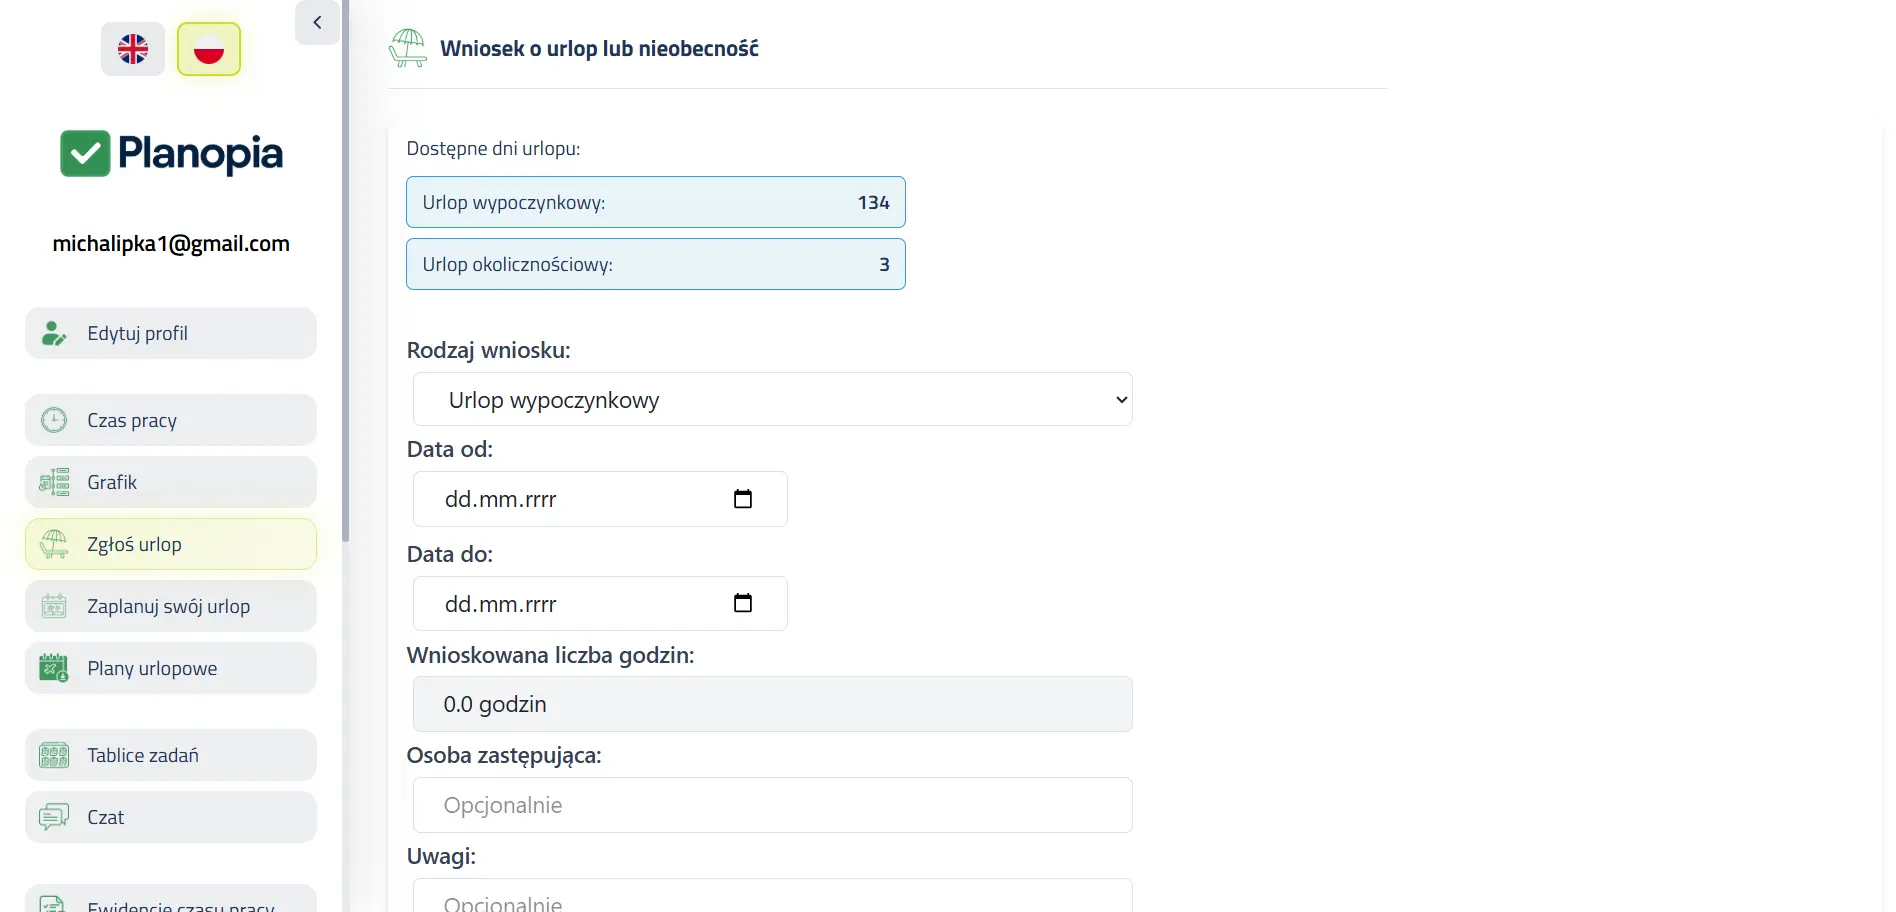The image size is (1896, 912).
Task: Click the Grafik schedule icon
Action: [54, 483]
